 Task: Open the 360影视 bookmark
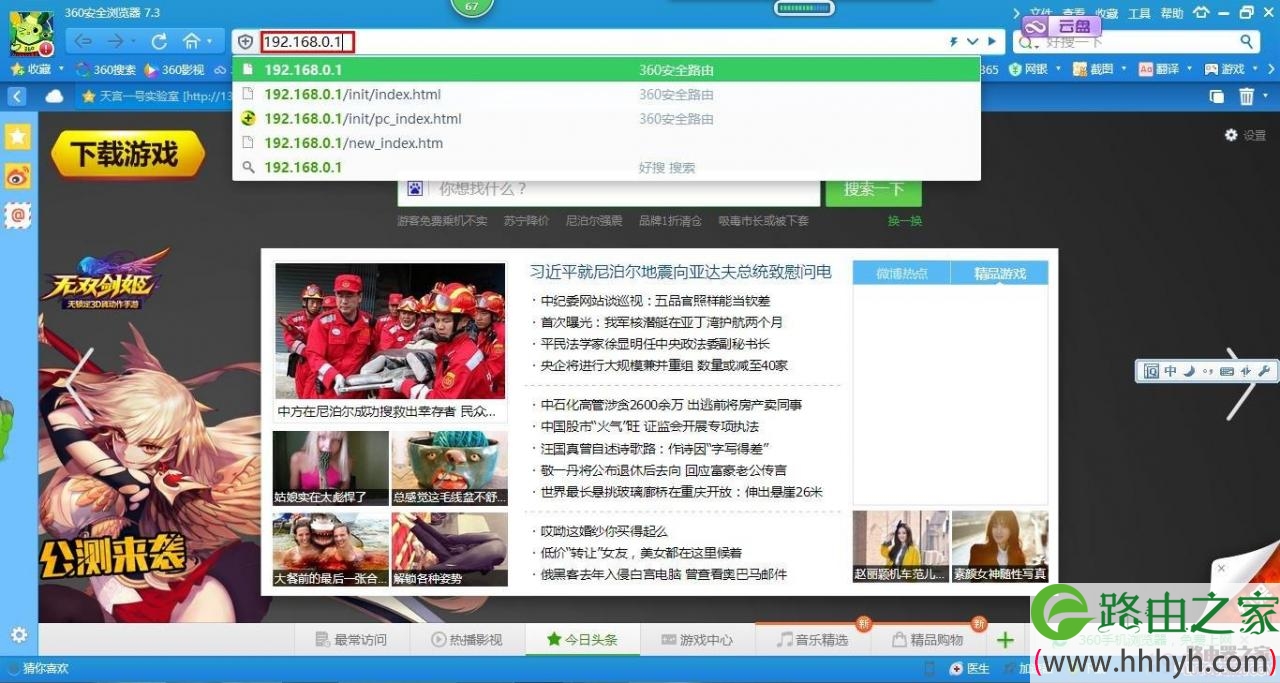(174, 69)
